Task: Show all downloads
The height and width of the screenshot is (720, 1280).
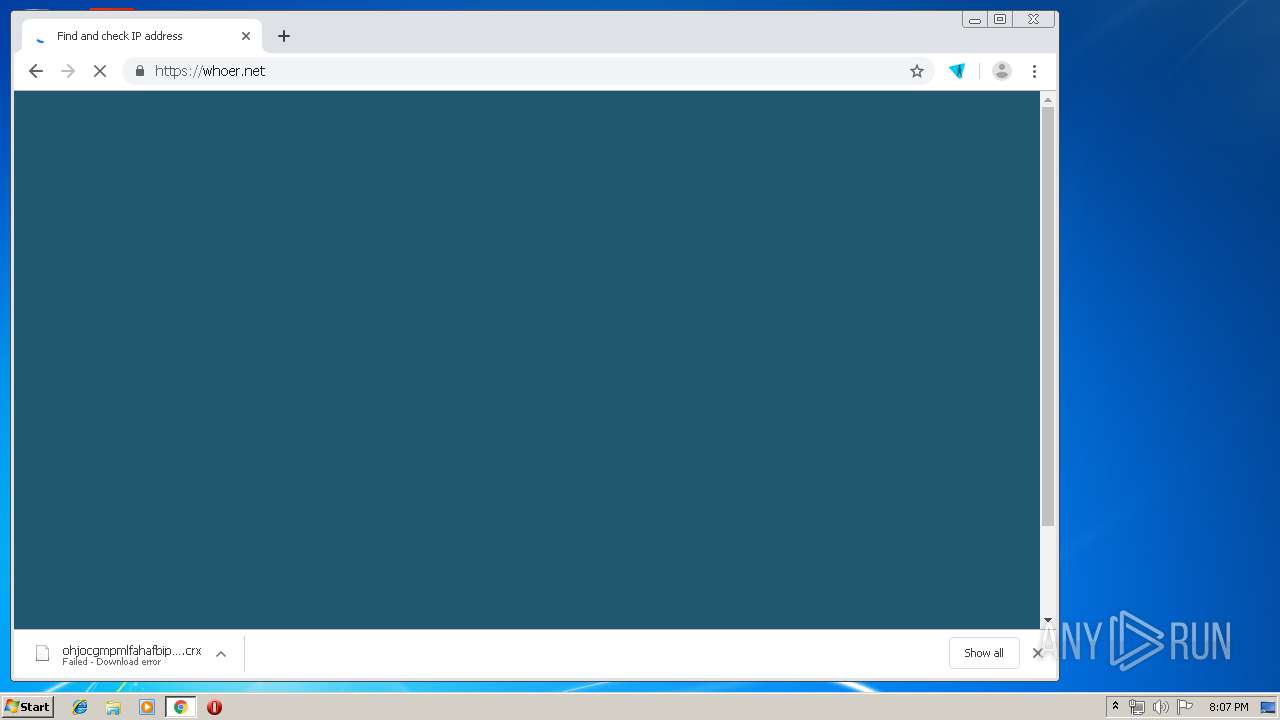Action: point(984,653)
